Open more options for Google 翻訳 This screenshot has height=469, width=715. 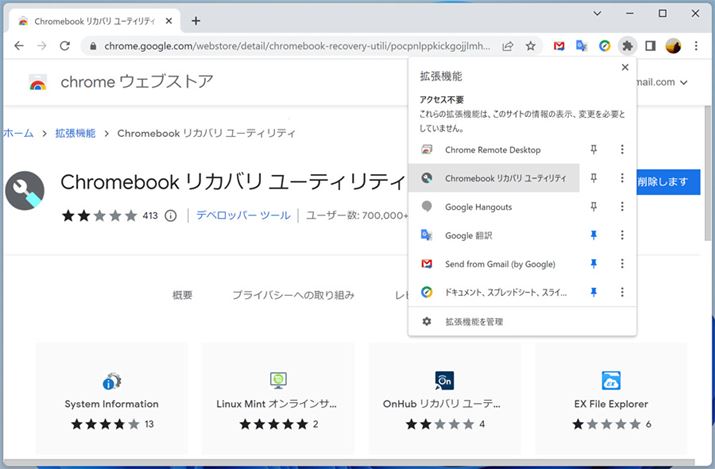coord(622,235)
